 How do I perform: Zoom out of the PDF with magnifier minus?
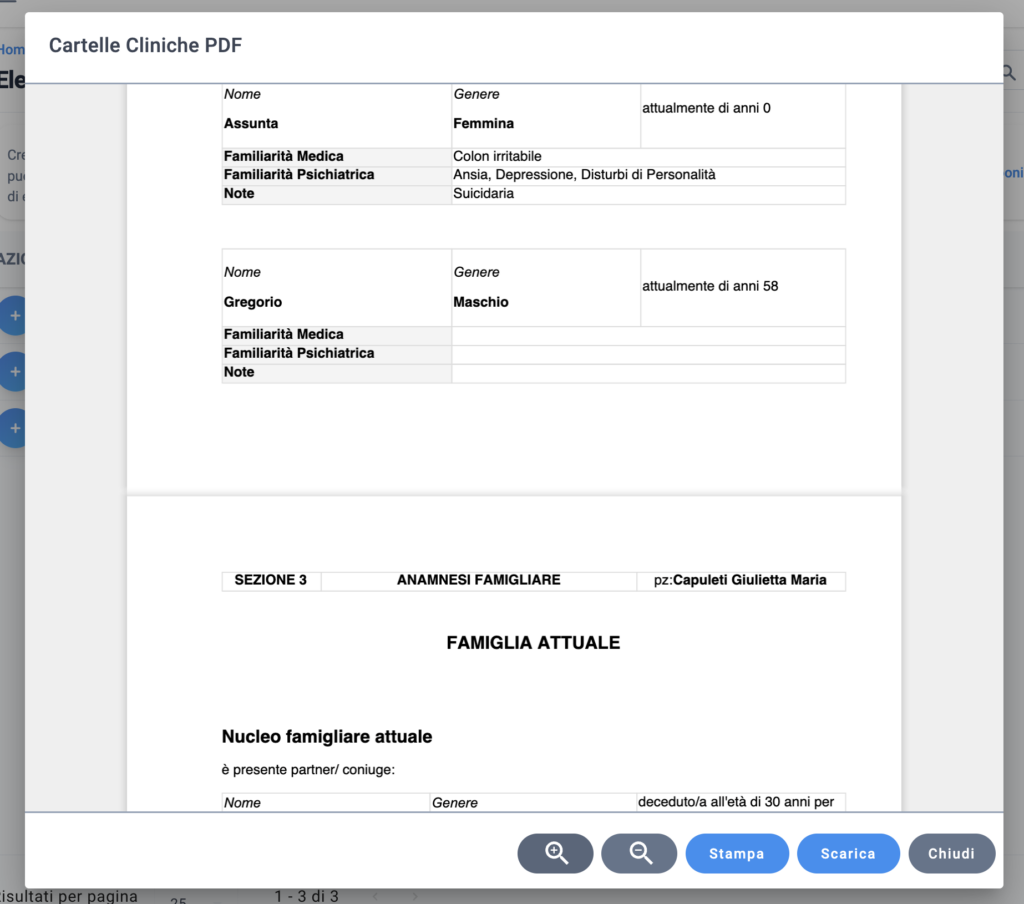pyautogui.click(x=639, y=853)
